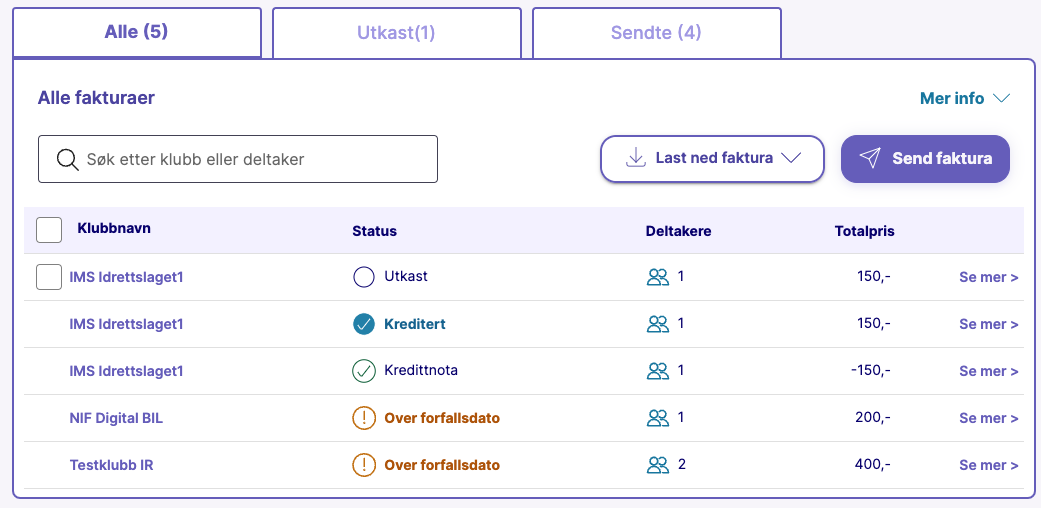
Task: Click Testklubb IR participants people icon
Action: tap(658, 465)
